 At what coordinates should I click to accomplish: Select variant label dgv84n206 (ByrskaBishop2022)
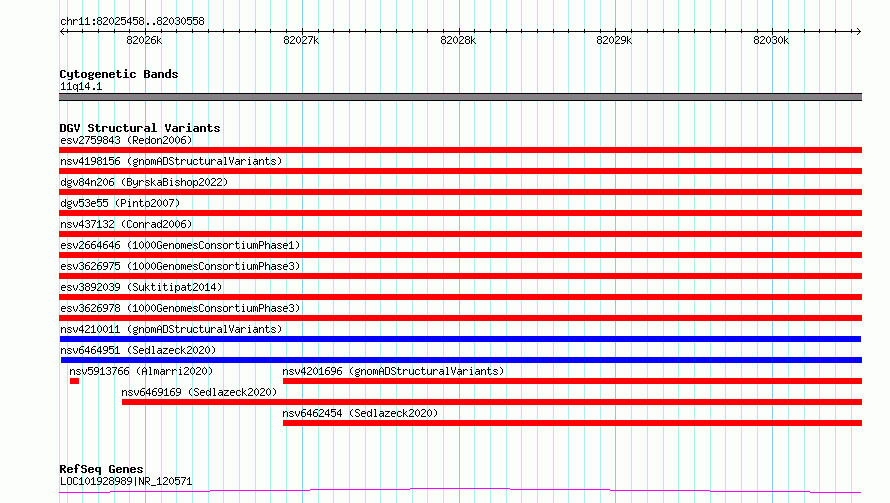click(x=144, y=182)
